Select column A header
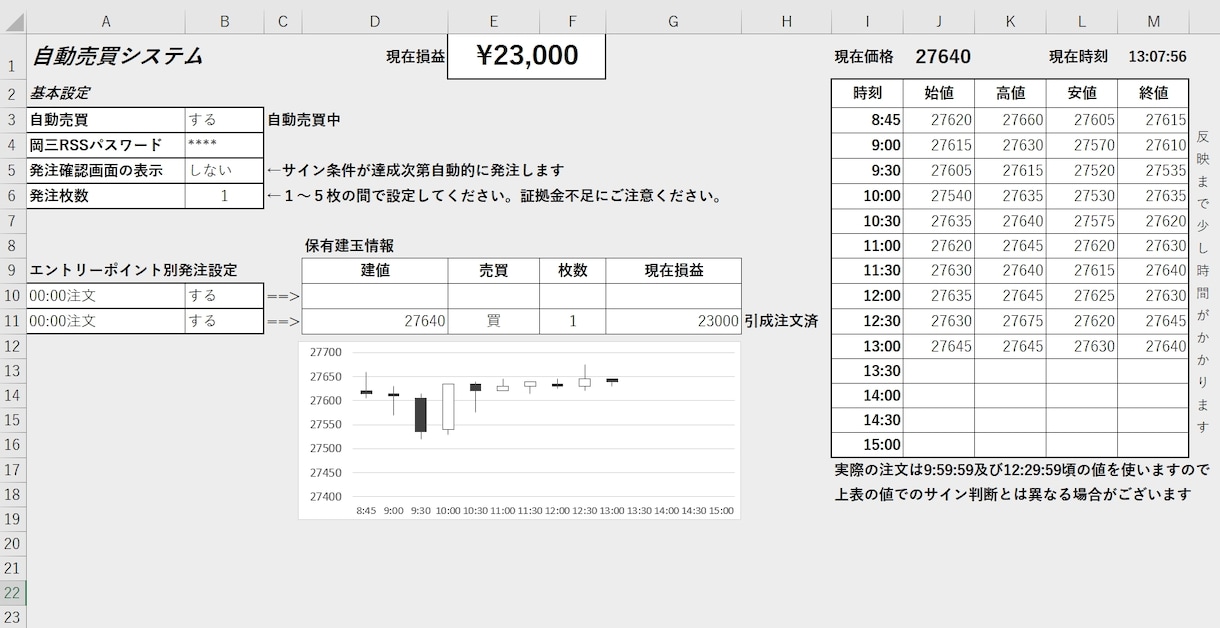This screenshot has height=628, width=1220. [x=106, y=22]
